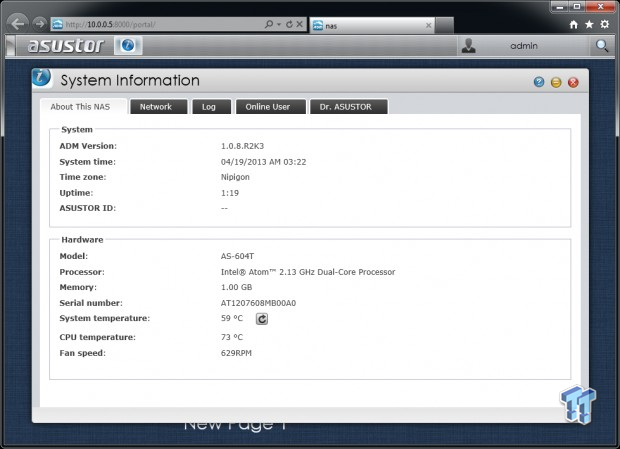
Task: Close the System Information window (red button)
Action: pyautogui.click(x=573, y=82)
